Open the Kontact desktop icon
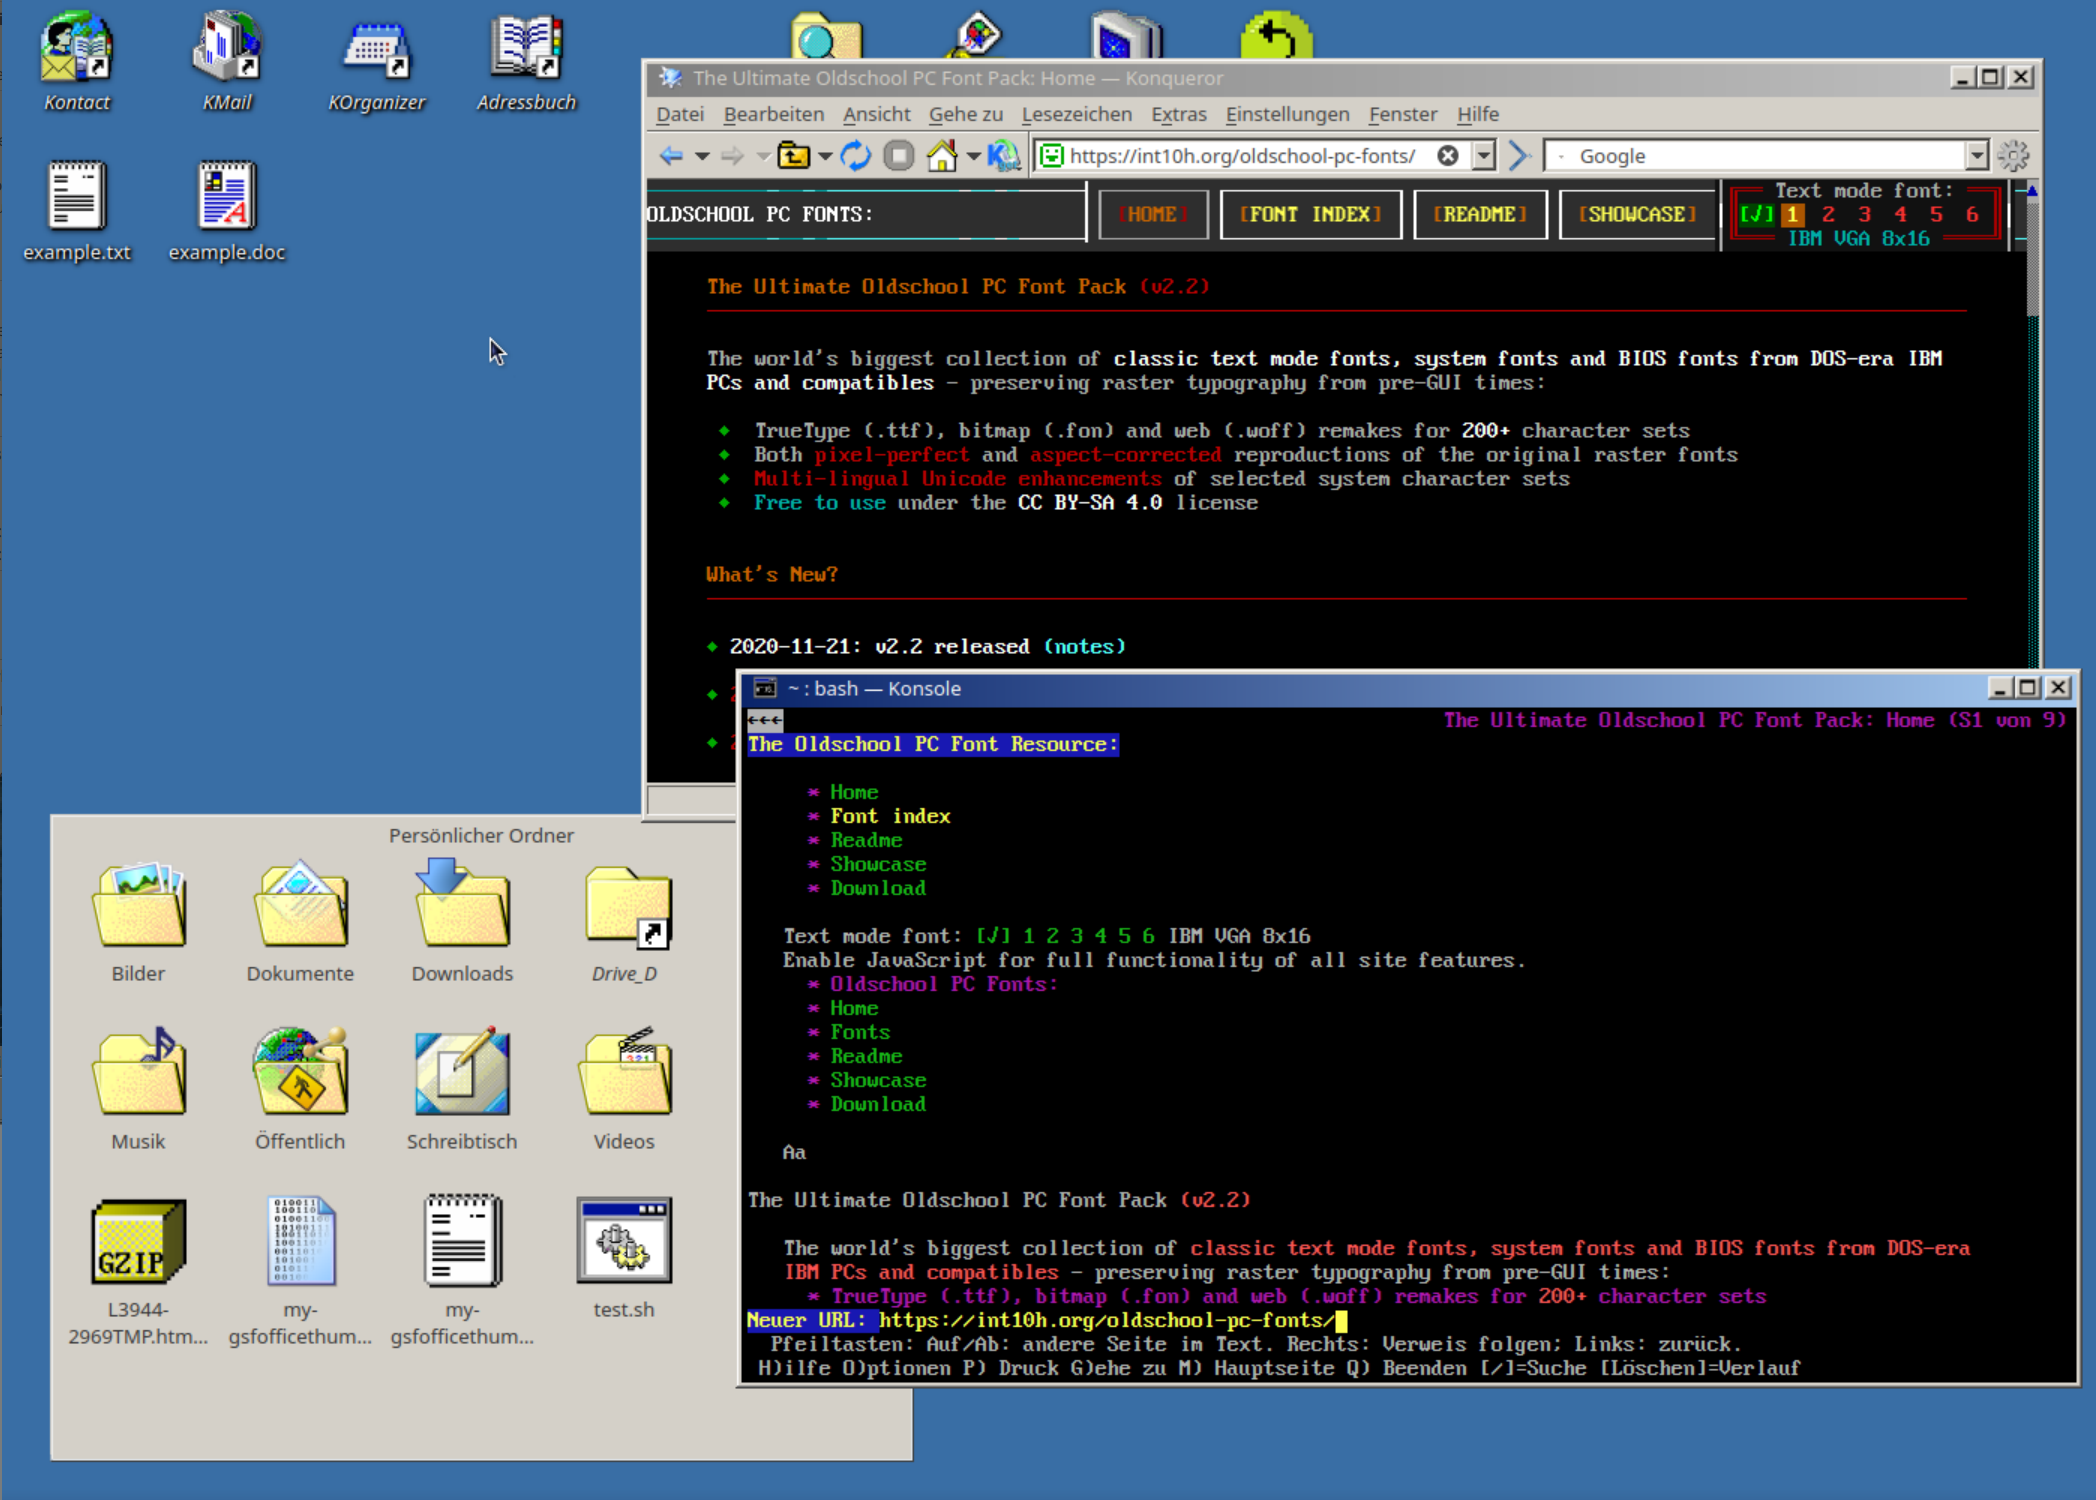The height and width of the screenshot is (1500, 2096). (x=77, y=60)
